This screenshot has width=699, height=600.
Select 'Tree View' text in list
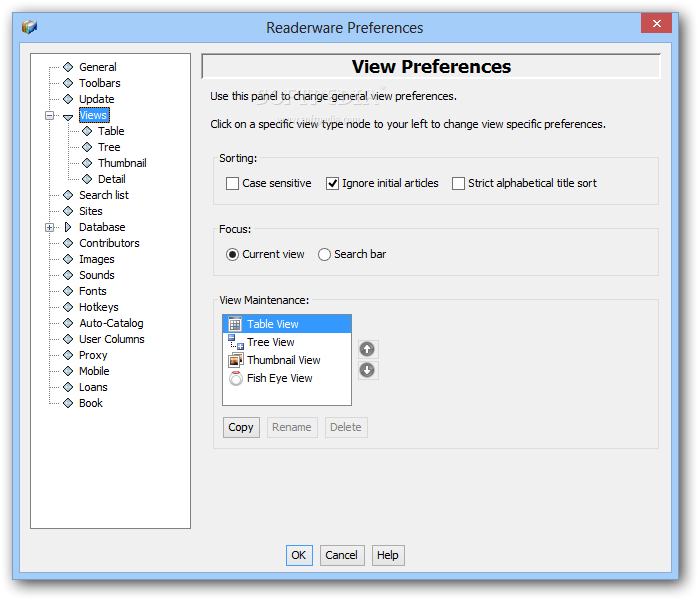click(x=271, y=342)
